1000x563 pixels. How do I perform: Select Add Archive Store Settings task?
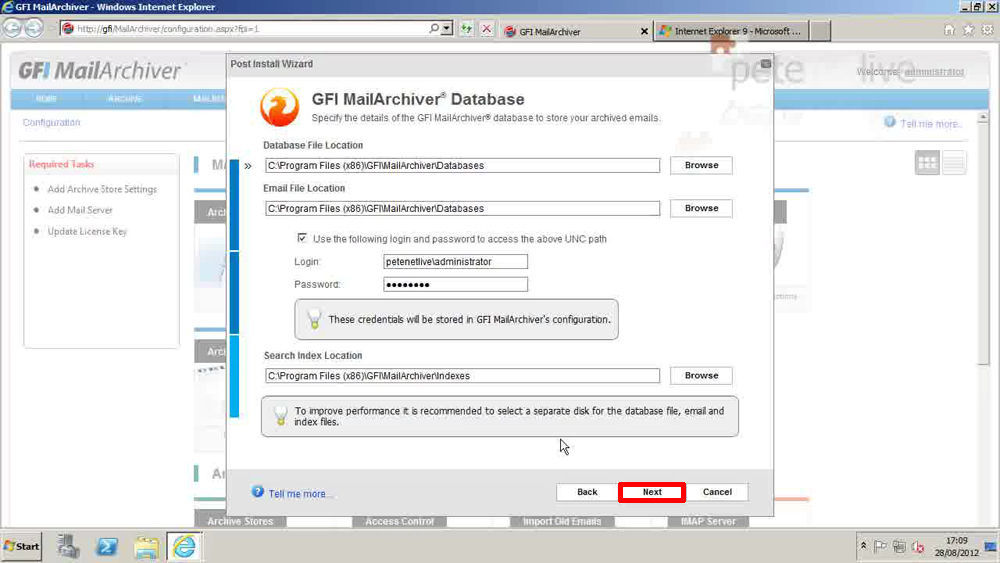[x=102, y=189]
